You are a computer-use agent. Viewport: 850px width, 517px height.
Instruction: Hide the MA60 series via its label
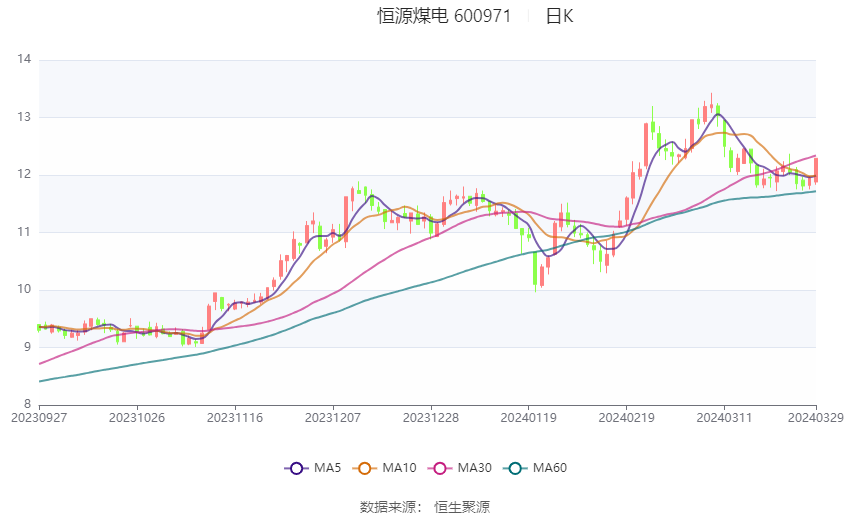click(x=550, y=468)
